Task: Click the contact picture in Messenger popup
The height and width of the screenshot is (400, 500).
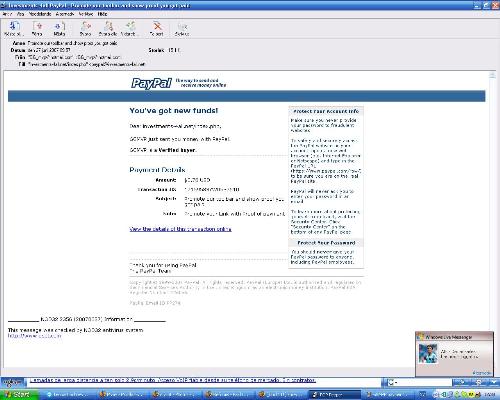Action: point(428,353)
